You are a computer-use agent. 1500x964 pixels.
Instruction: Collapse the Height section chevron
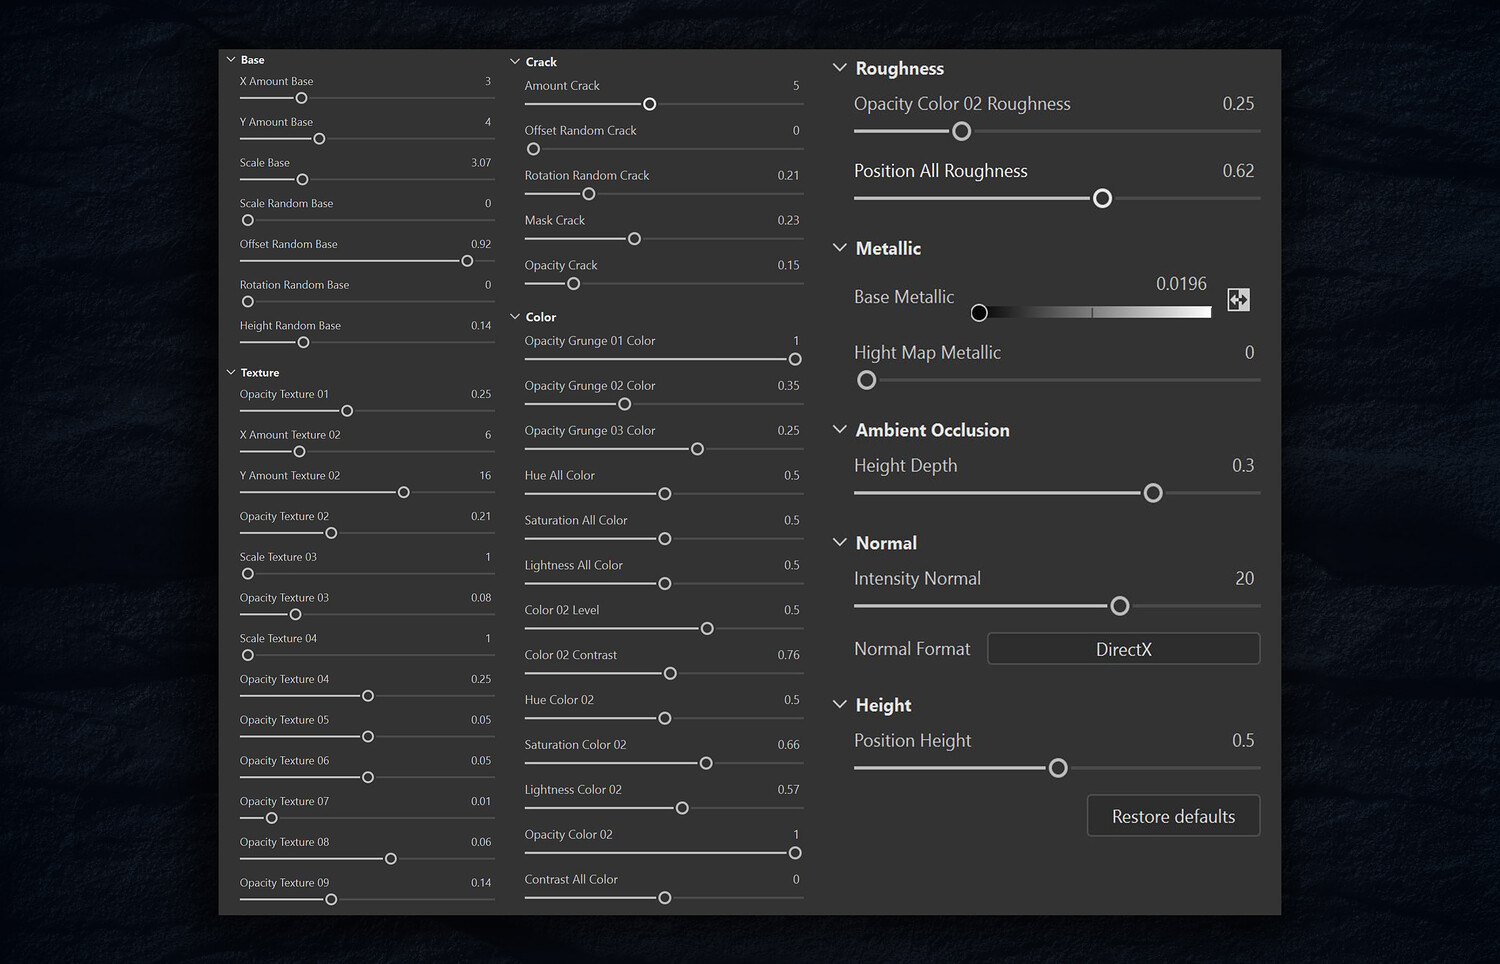840,705
